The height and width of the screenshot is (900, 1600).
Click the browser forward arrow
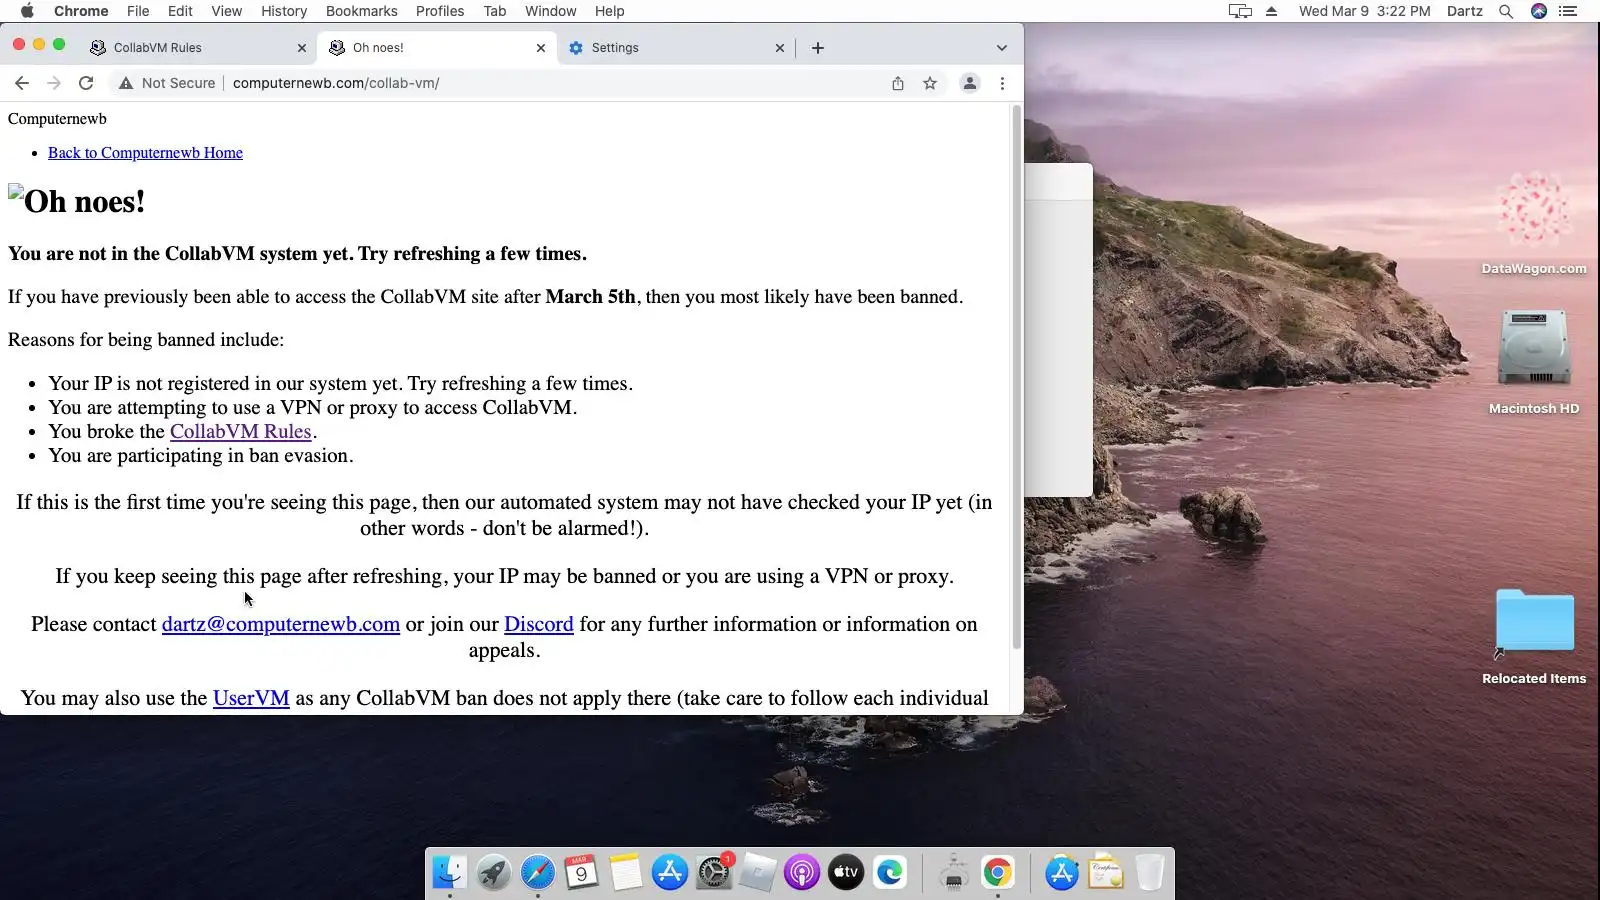pyautogui.click(x=54, y=83)
